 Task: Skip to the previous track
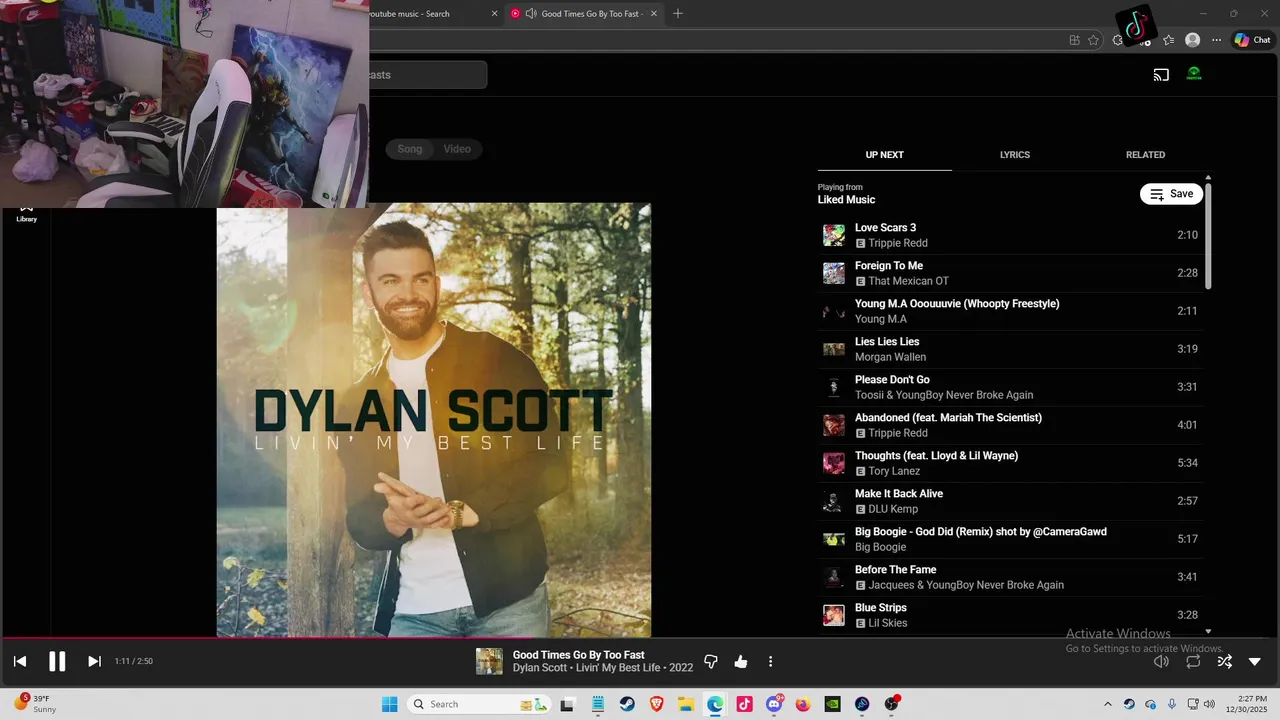click(20, 661)
